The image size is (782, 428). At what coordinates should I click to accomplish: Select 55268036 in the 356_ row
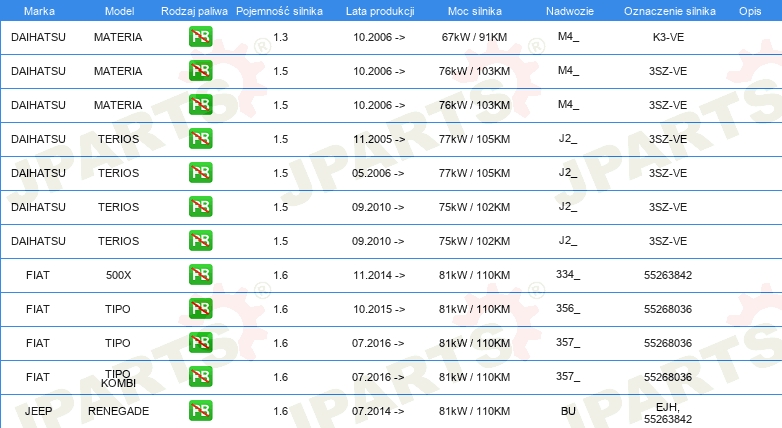click(668, 309)
